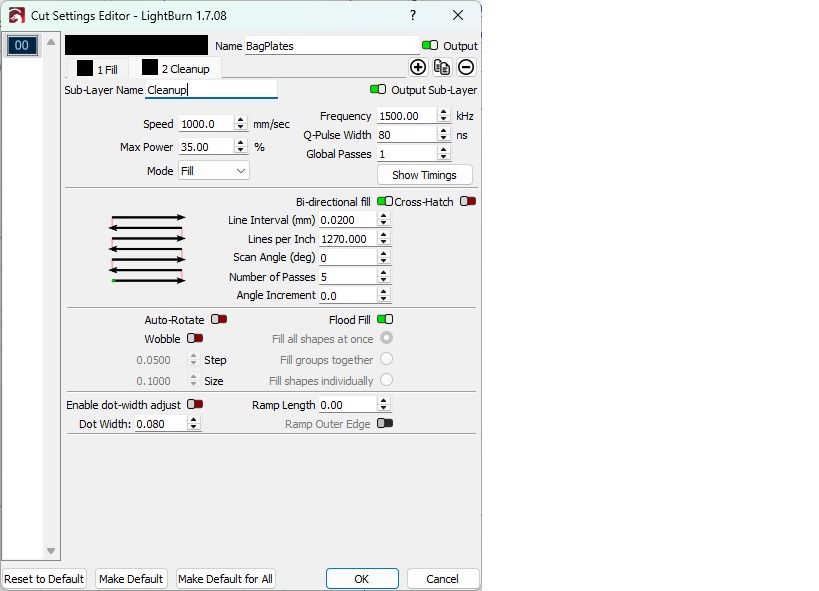Toggle Ramp Outer Edge switch
819x591 pixels.
385,423
